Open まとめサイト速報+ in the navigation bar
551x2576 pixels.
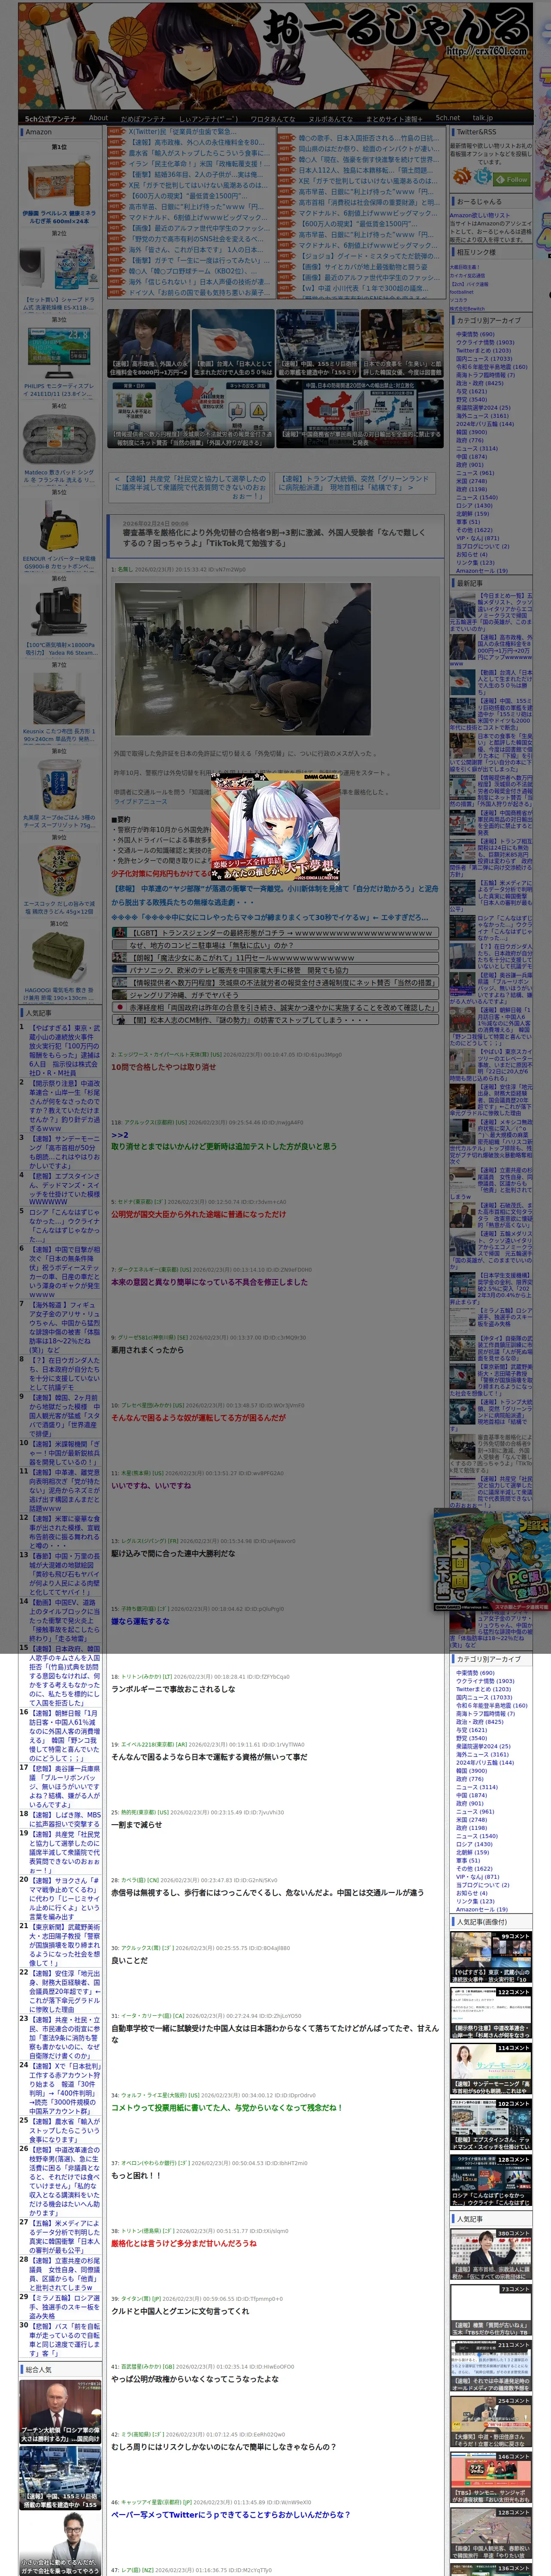coord(394,118)
